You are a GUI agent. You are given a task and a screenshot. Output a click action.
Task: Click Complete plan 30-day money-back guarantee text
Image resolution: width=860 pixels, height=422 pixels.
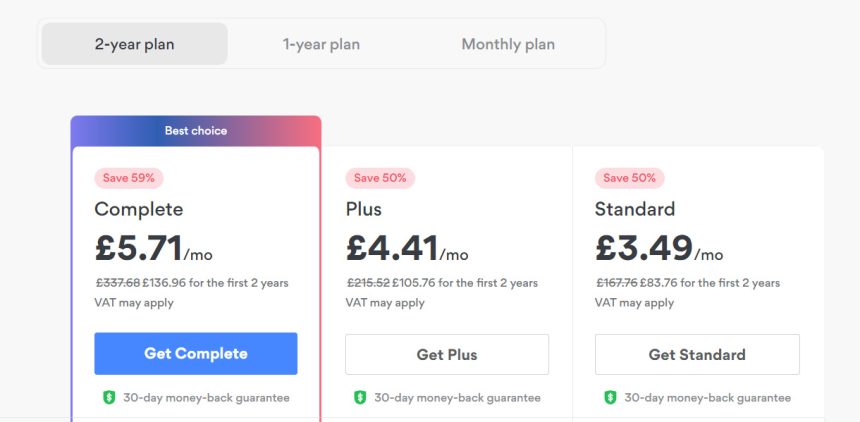206,397
